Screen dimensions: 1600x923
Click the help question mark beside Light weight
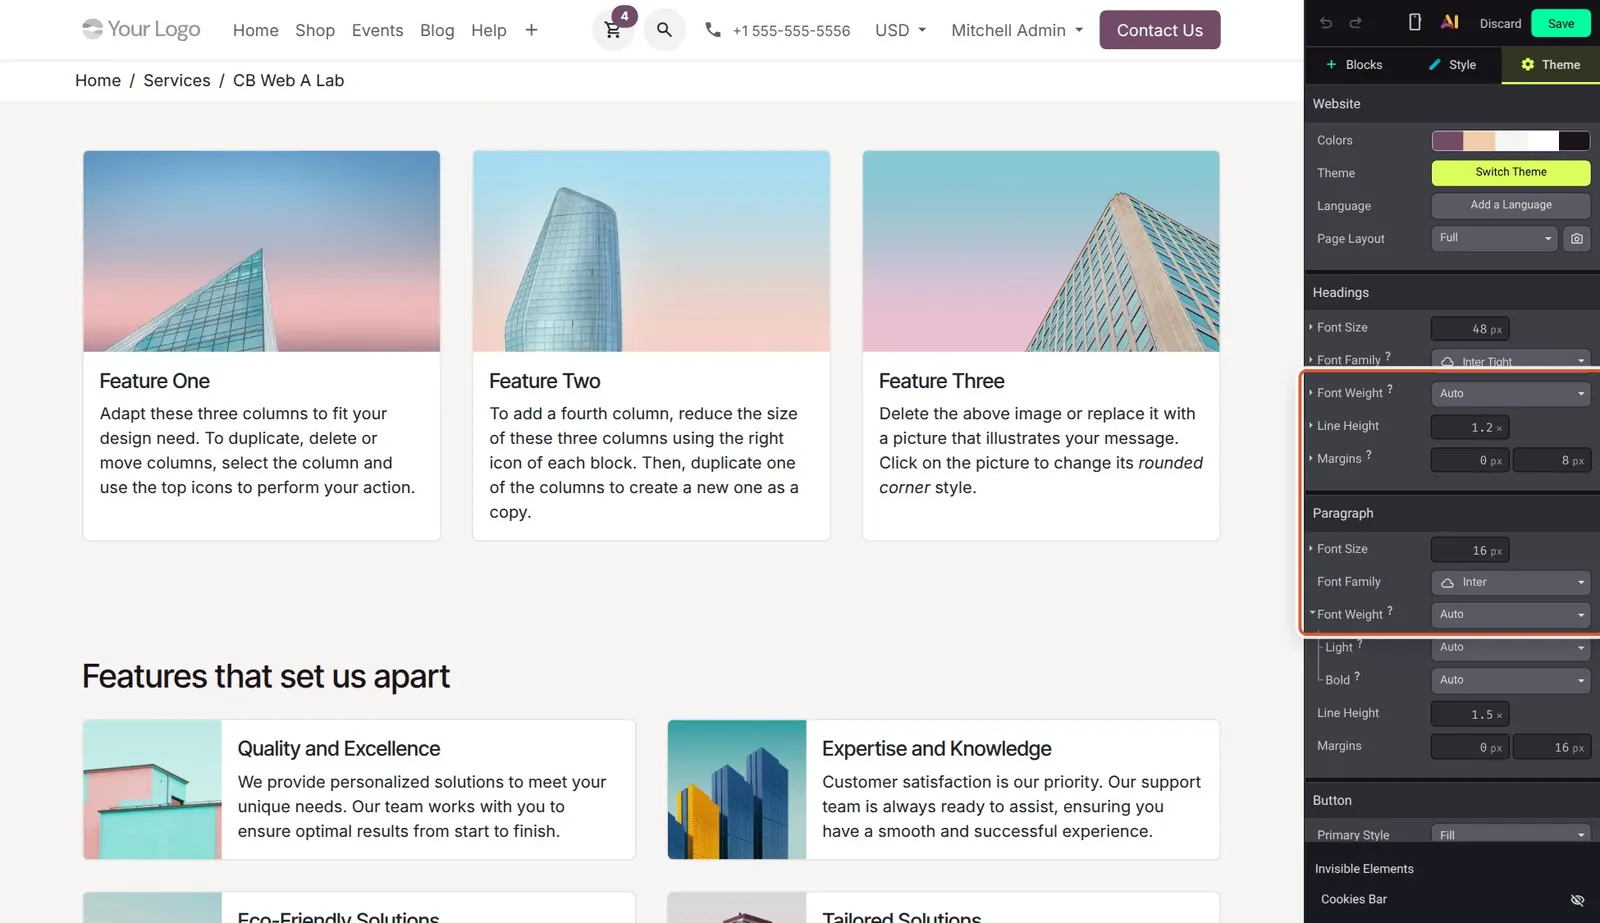(x=1360, y=644)
